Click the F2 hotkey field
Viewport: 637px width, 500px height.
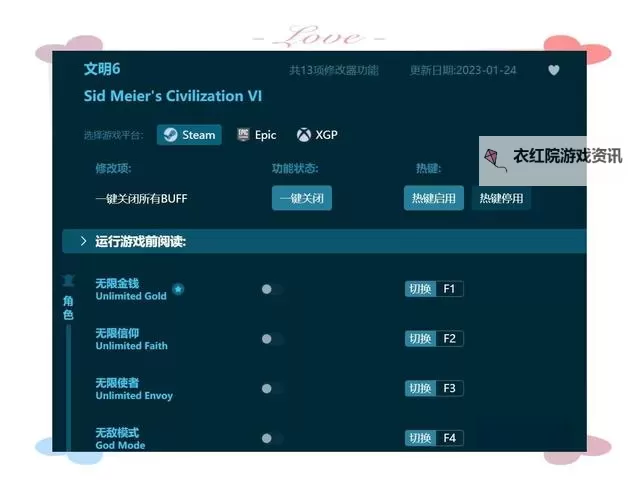tap(449, 339)
